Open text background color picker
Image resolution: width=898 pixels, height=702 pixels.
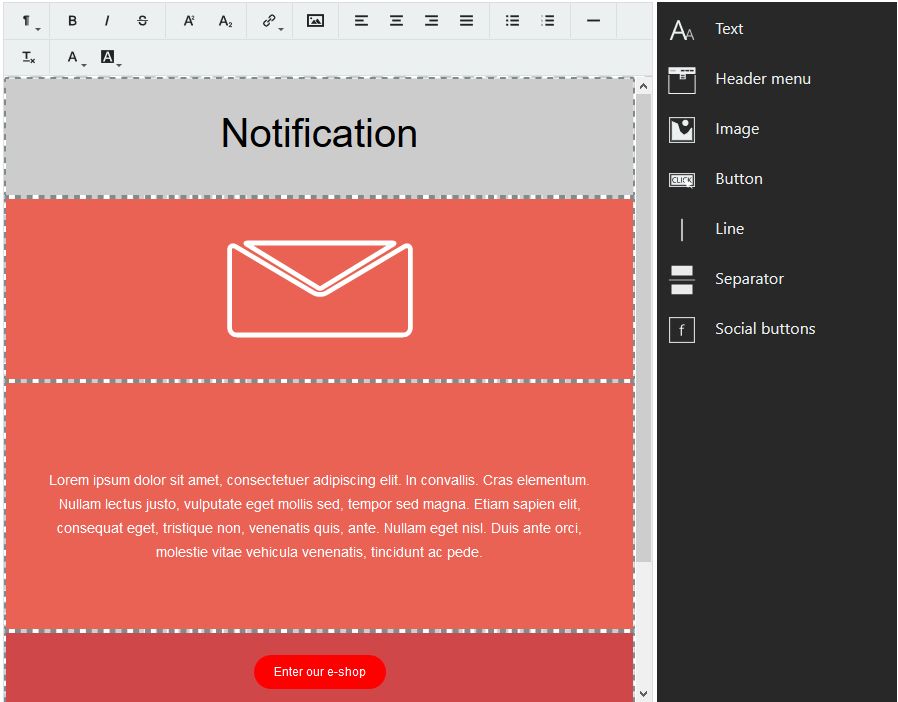[110, 58]
